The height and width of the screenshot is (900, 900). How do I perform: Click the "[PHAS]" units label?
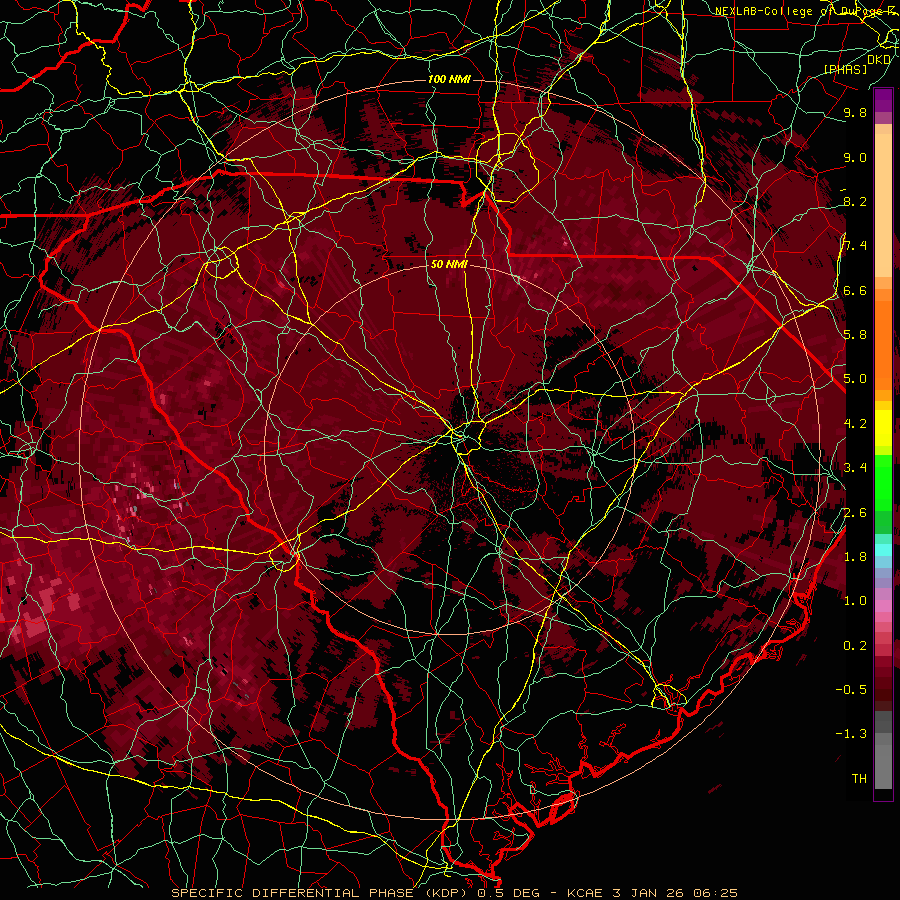point(845,70)
